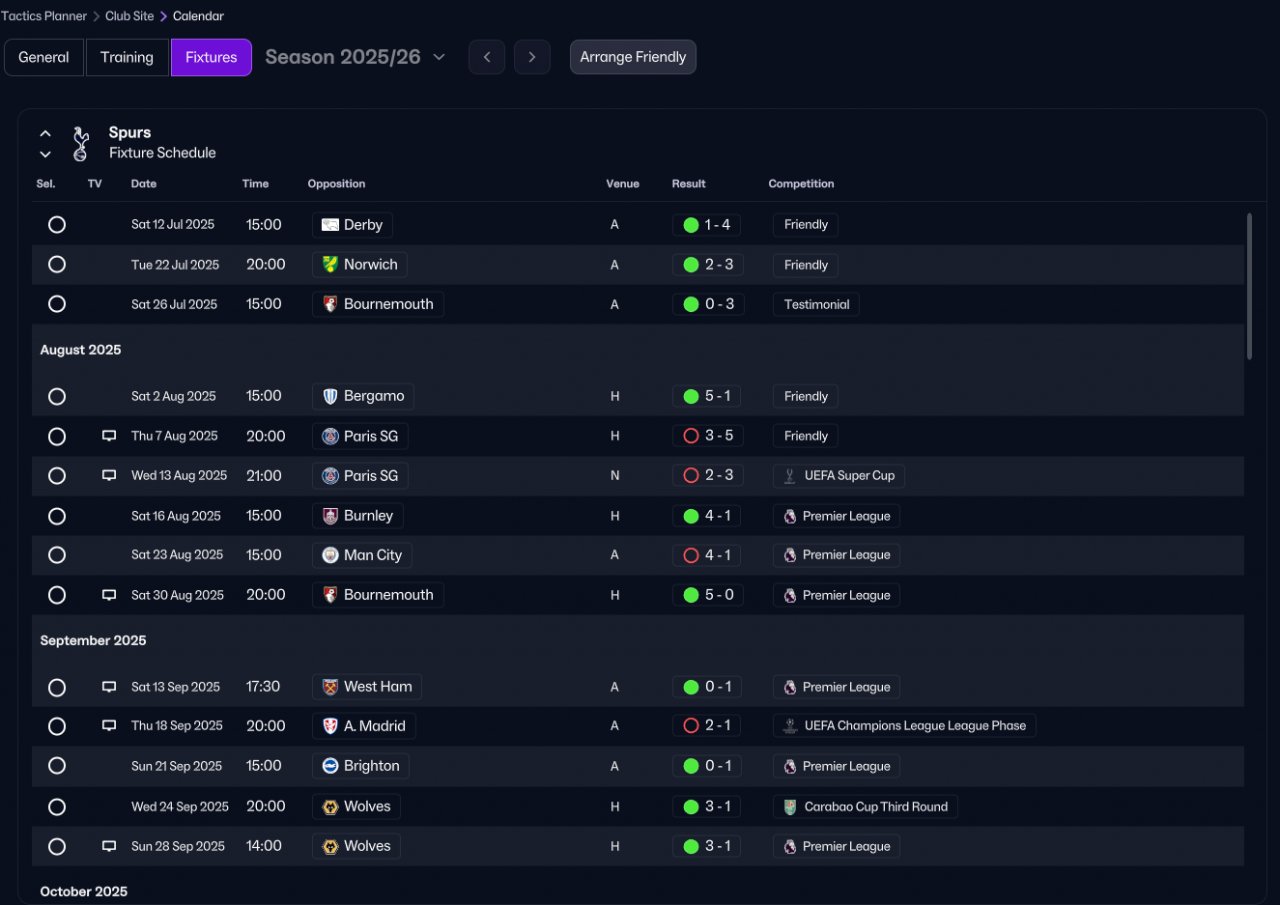
Task: Click the Testimonial competition tag
Action: (x=816, y=304)
